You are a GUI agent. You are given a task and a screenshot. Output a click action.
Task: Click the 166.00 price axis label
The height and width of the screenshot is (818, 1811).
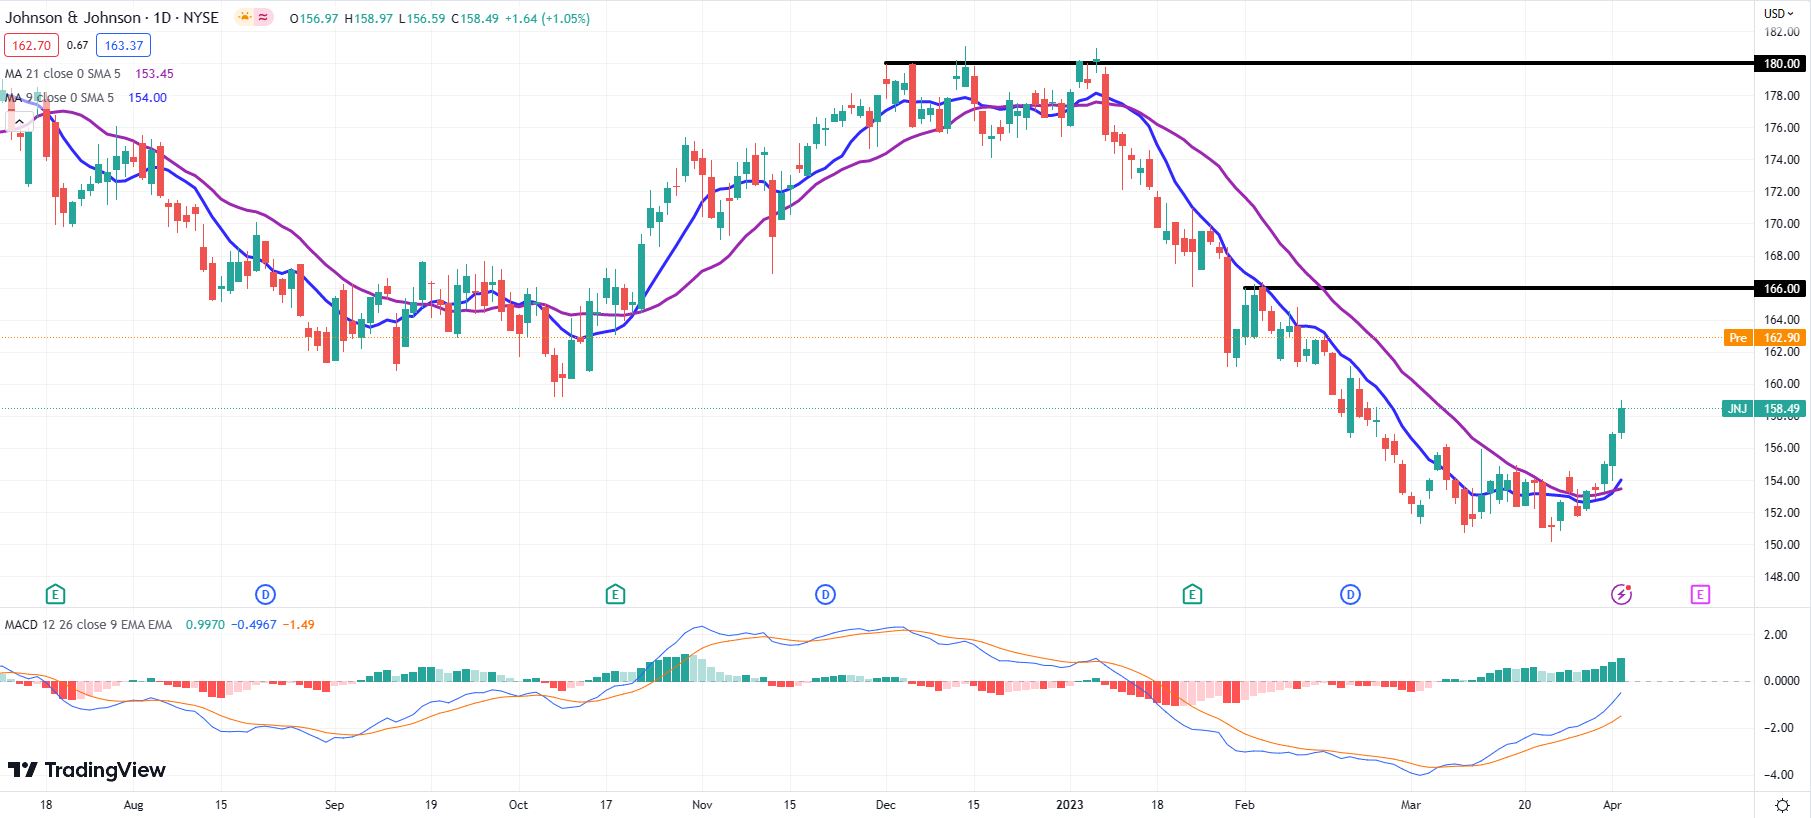[x=1781, y=288]
